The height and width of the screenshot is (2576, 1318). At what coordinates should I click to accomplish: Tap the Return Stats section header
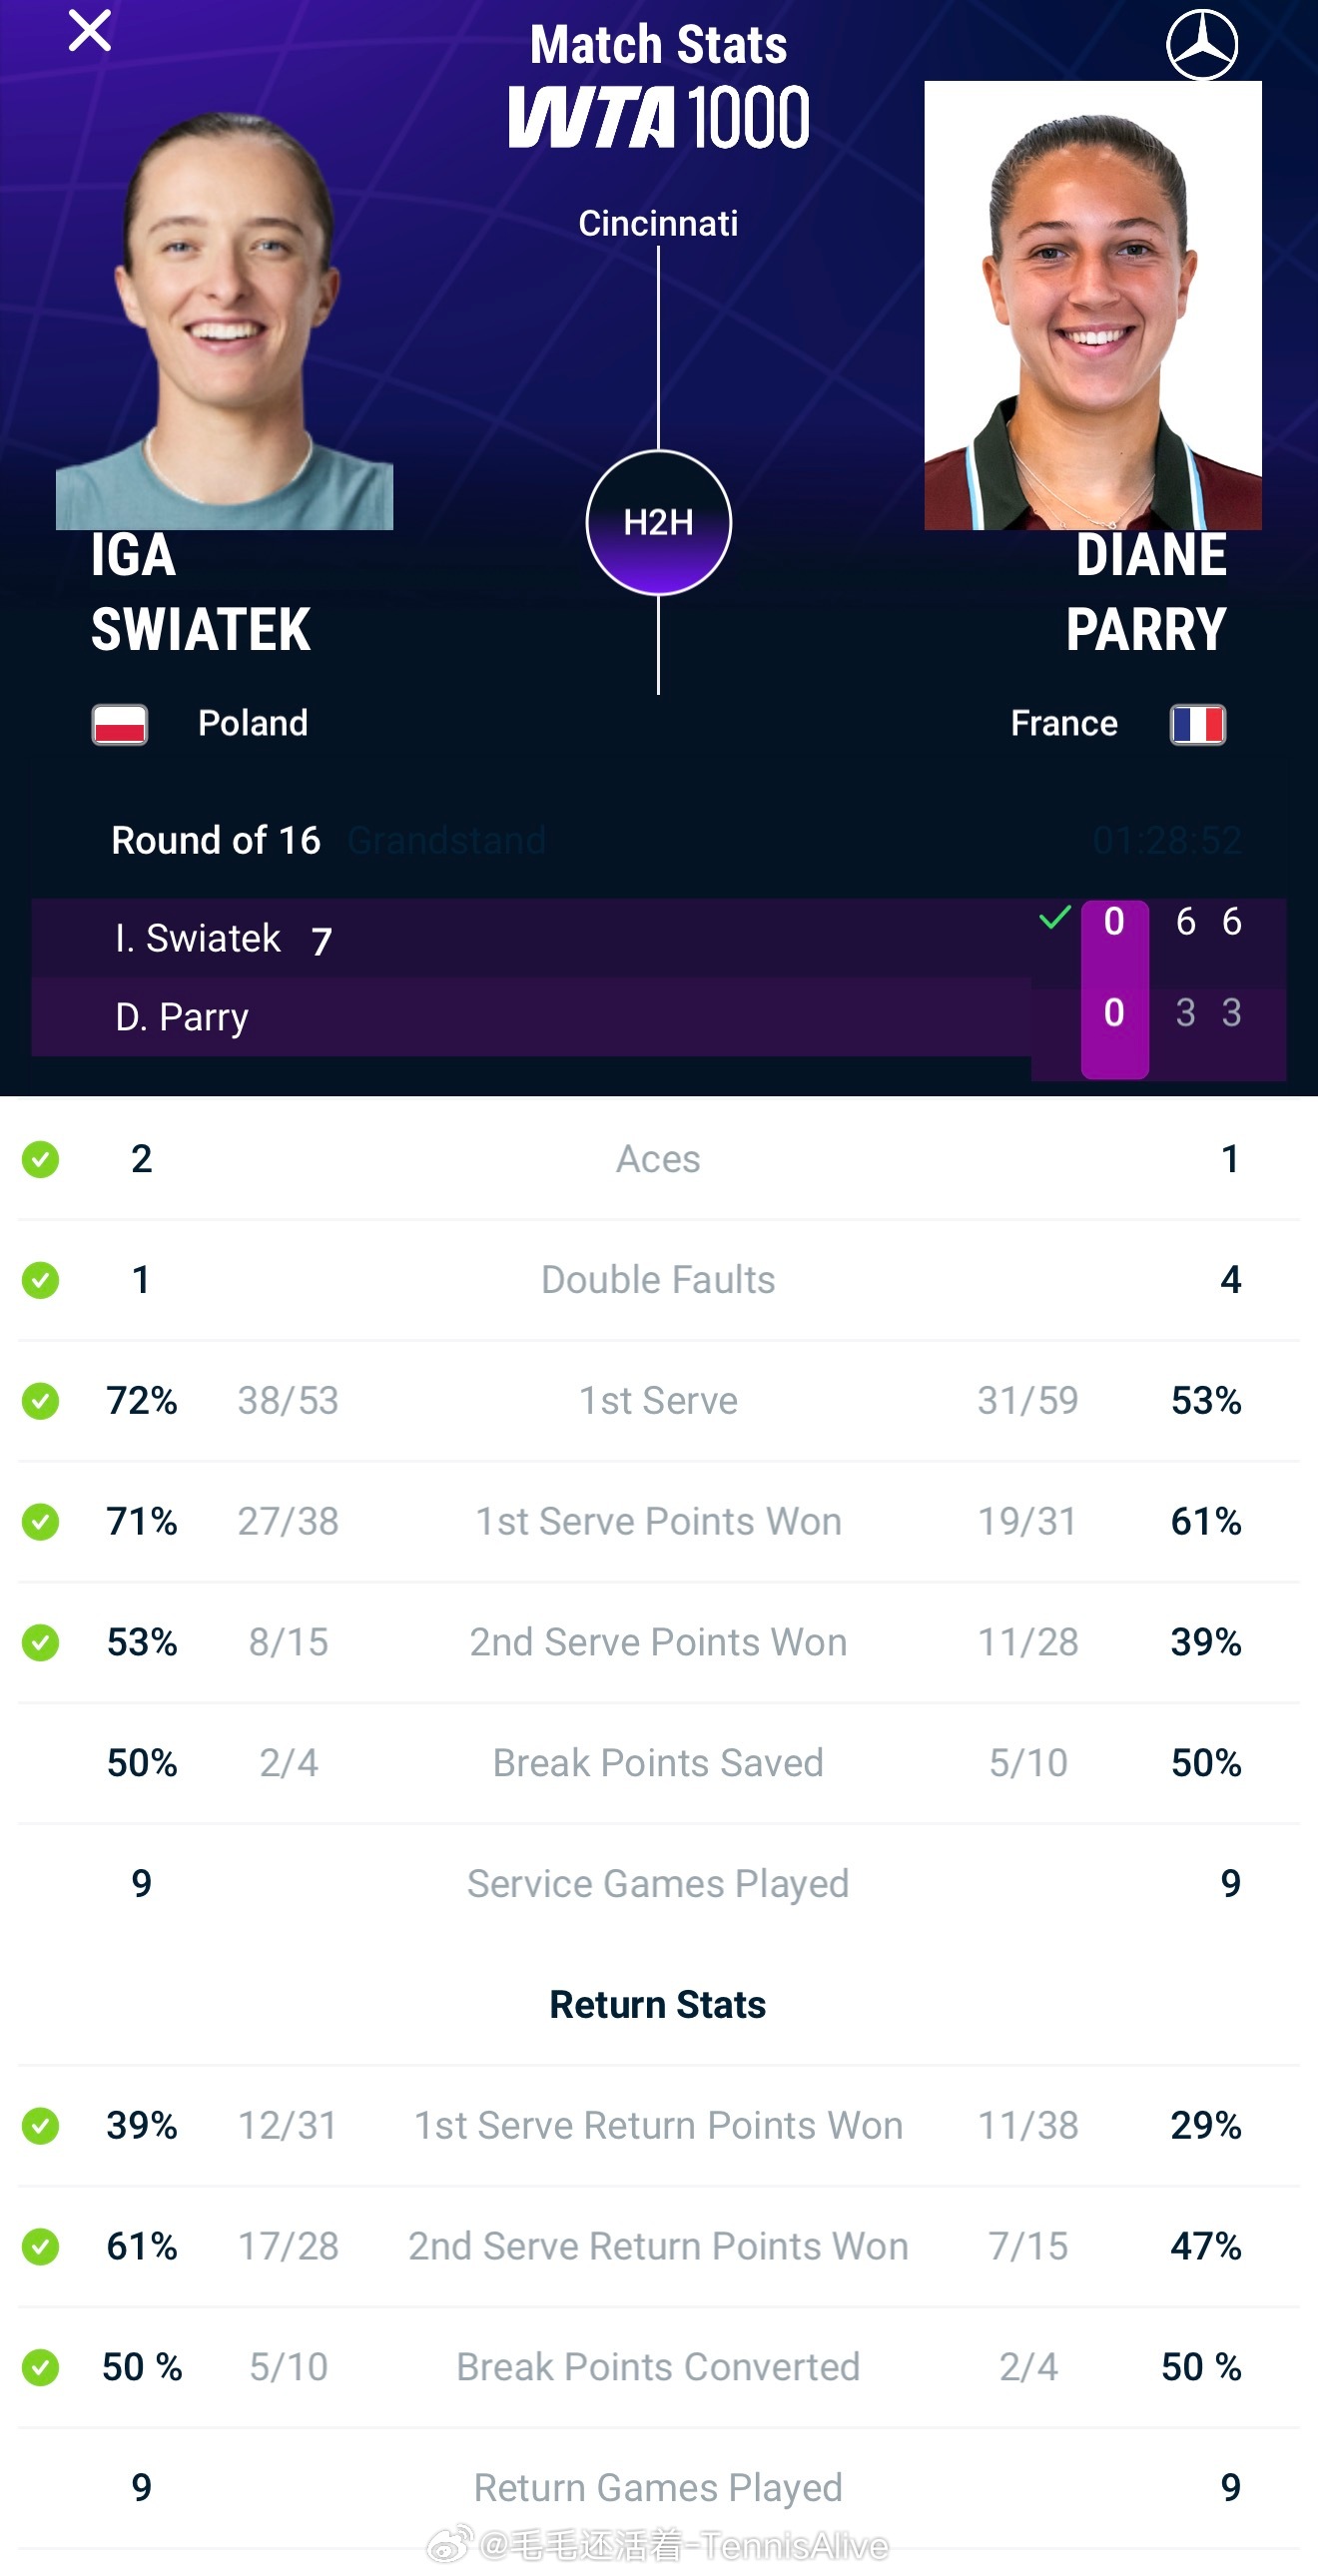[x=658, y=2004]
